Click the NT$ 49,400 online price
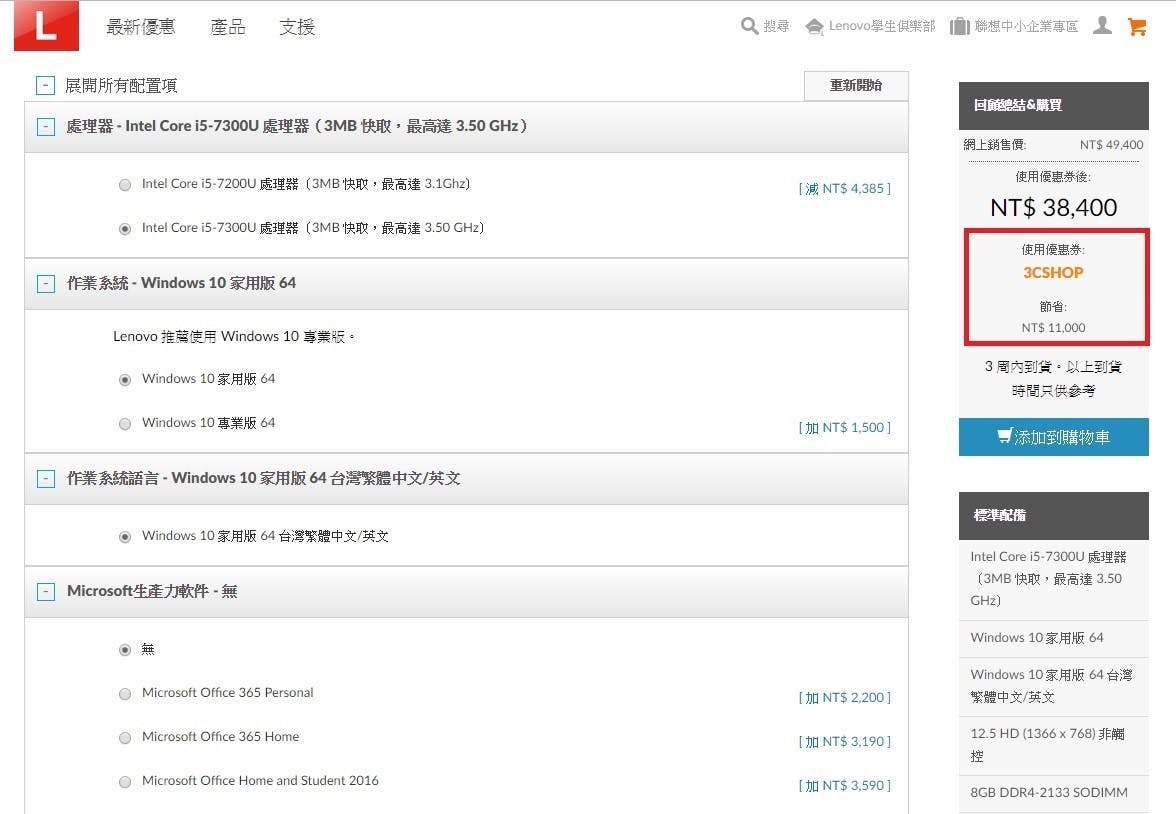The height and width of the screenshot is (814, 1176). (x=1112, y=145)
